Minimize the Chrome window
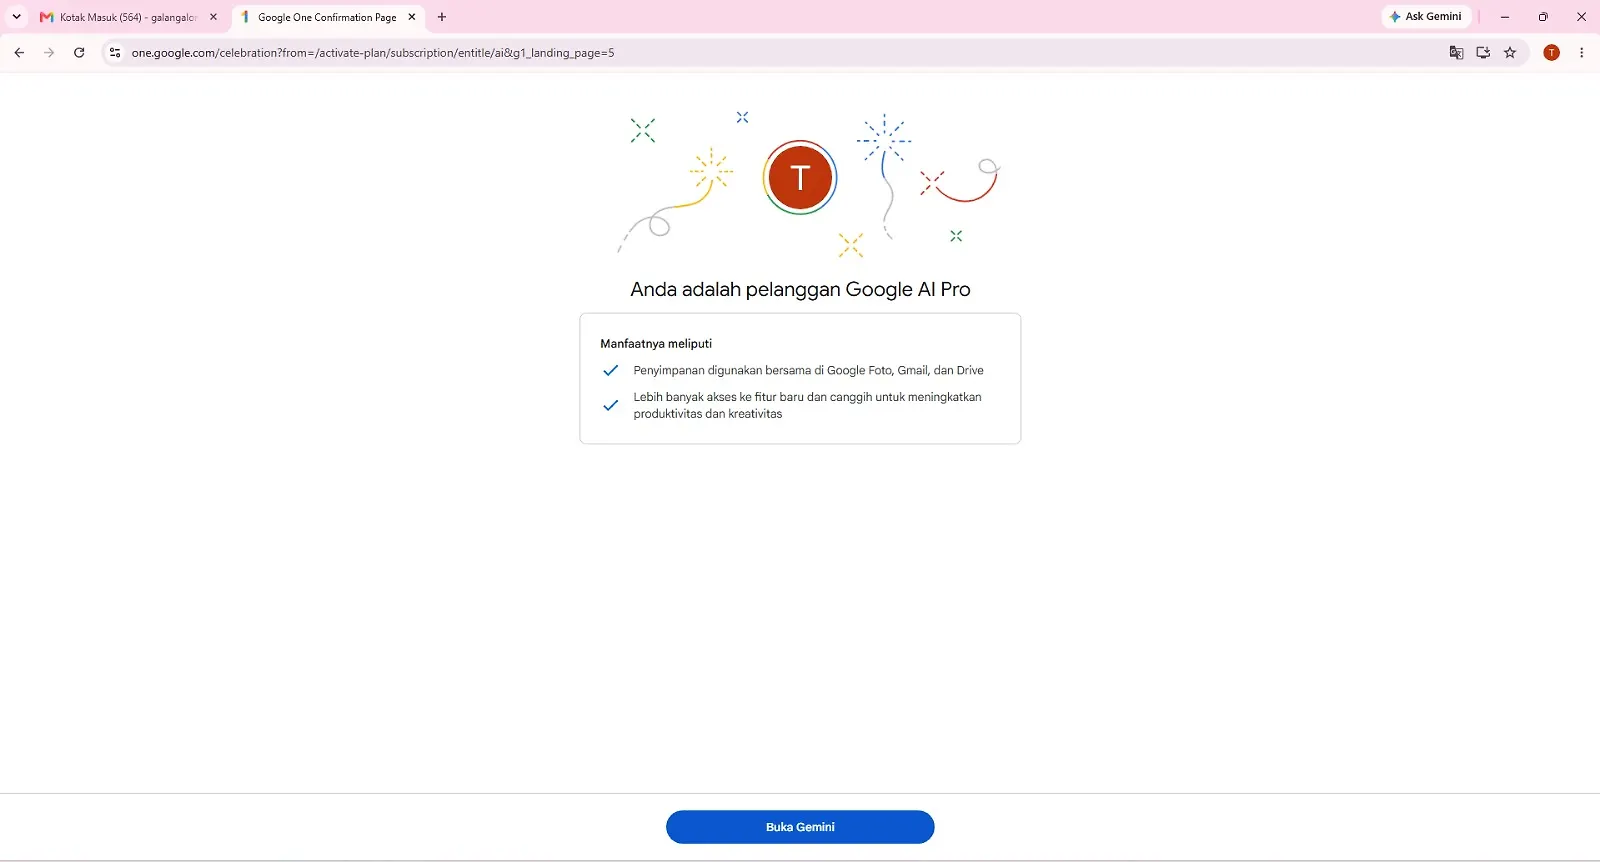Image resolution: width=1600 pixels, height=862 pixels. 1504,17
